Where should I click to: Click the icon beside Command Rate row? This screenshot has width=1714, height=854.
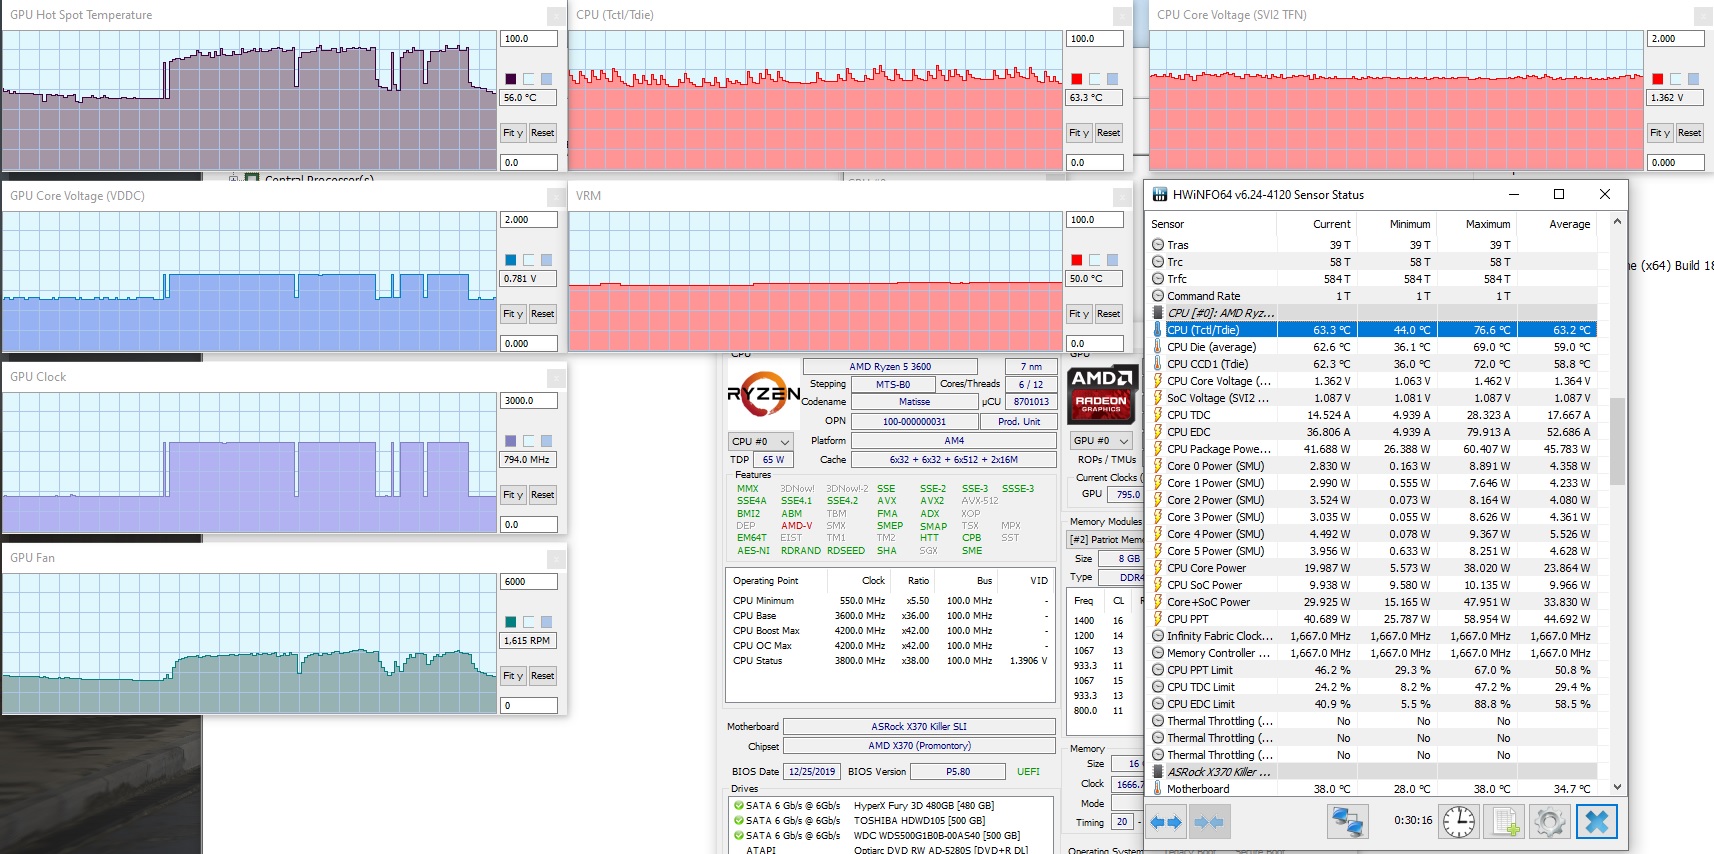tap(1158, 296)
